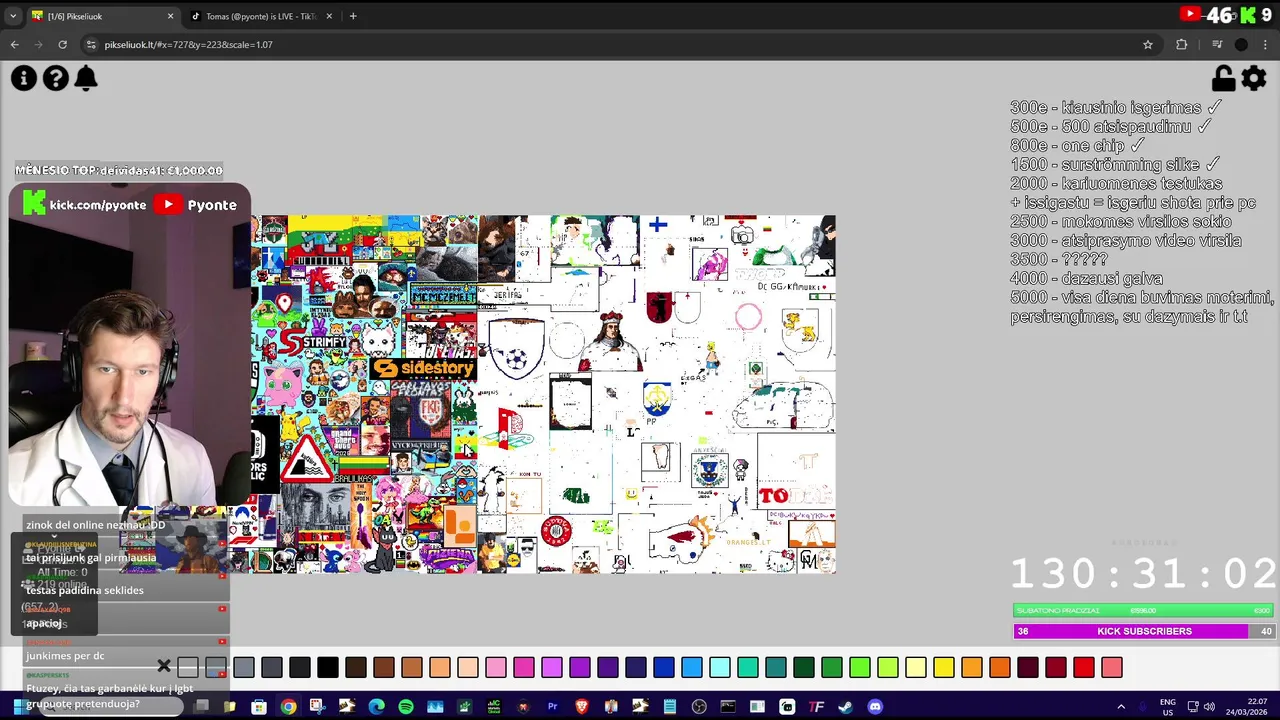
Task: Click the red TO text on the canvas
Action: click(x=775, y=496)
